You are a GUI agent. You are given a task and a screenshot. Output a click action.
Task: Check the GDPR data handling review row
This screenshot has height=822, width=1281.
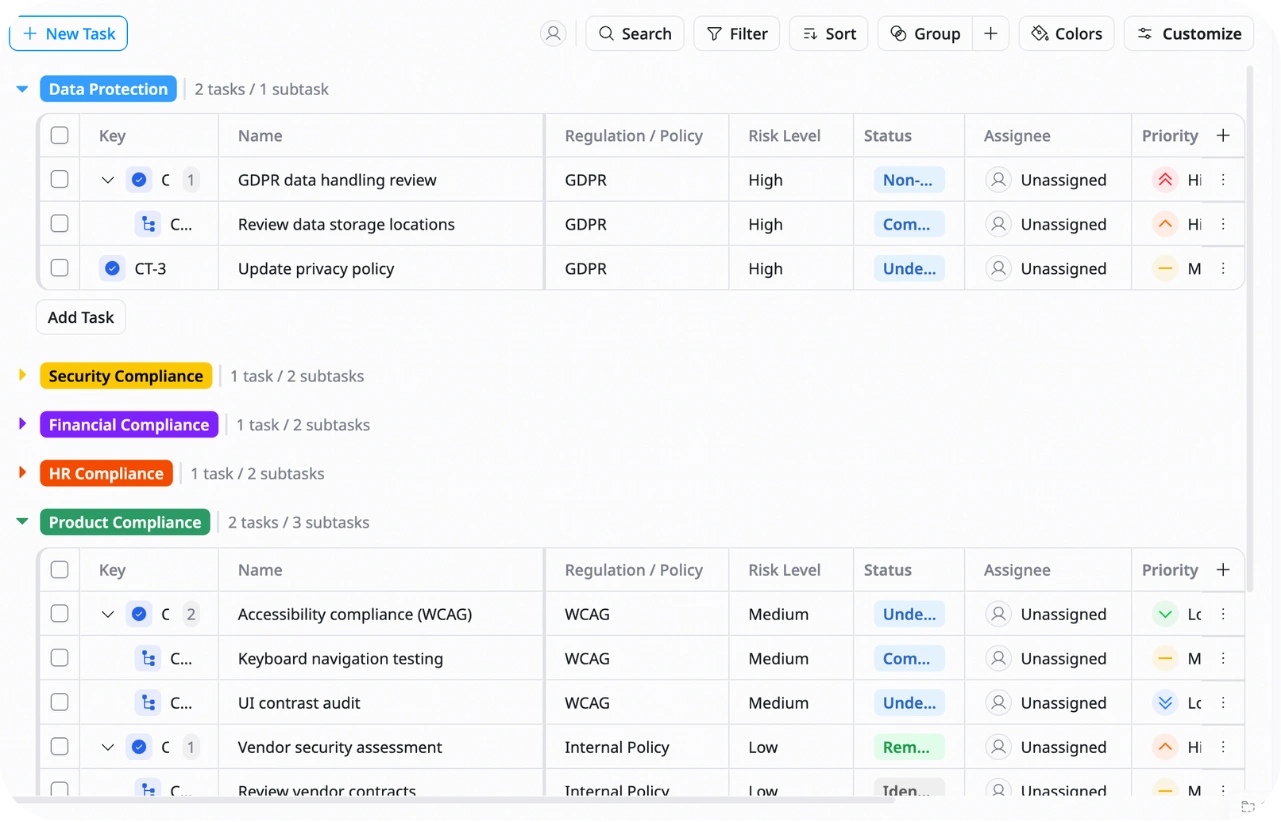pyautogui.click(x=60, y=180)
